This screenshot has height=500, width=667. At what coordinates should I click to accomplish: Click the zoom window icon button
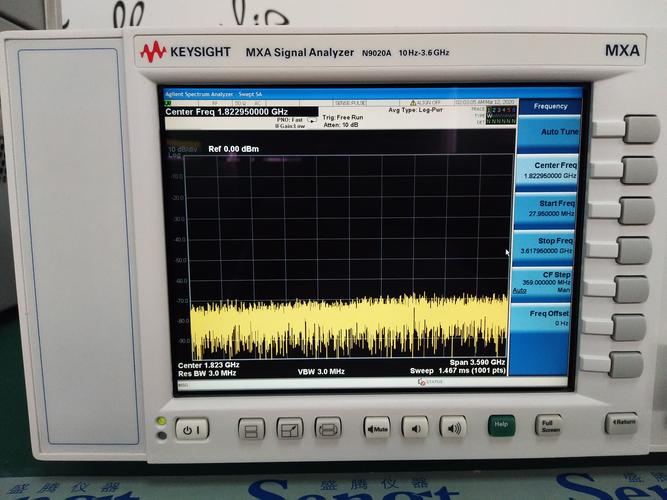(290, 428)
